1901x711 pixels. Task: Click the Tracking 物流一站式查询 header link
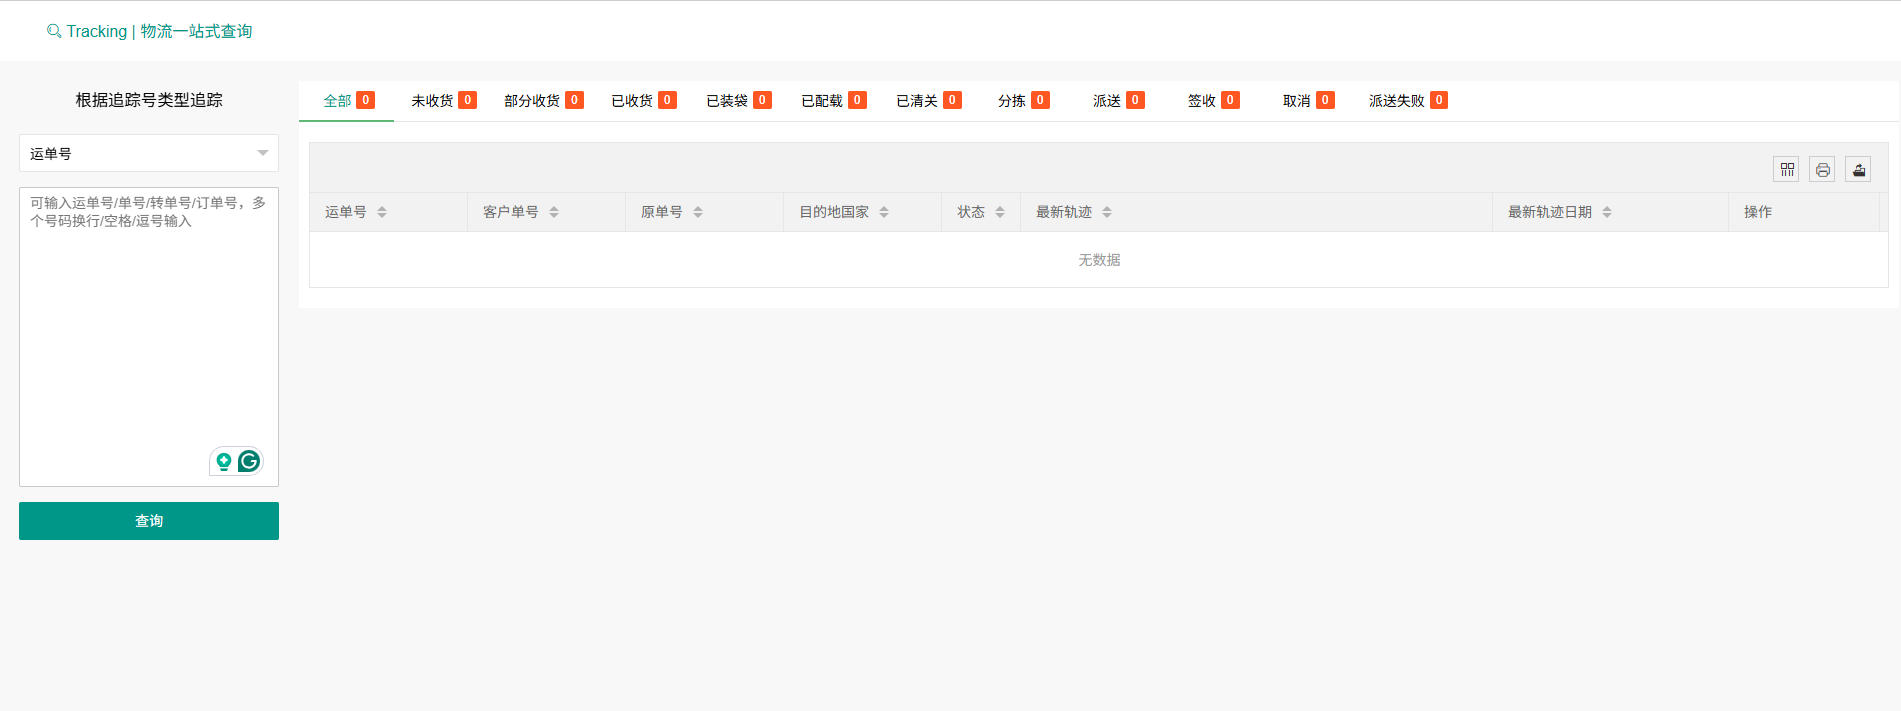tap(159, 32)
